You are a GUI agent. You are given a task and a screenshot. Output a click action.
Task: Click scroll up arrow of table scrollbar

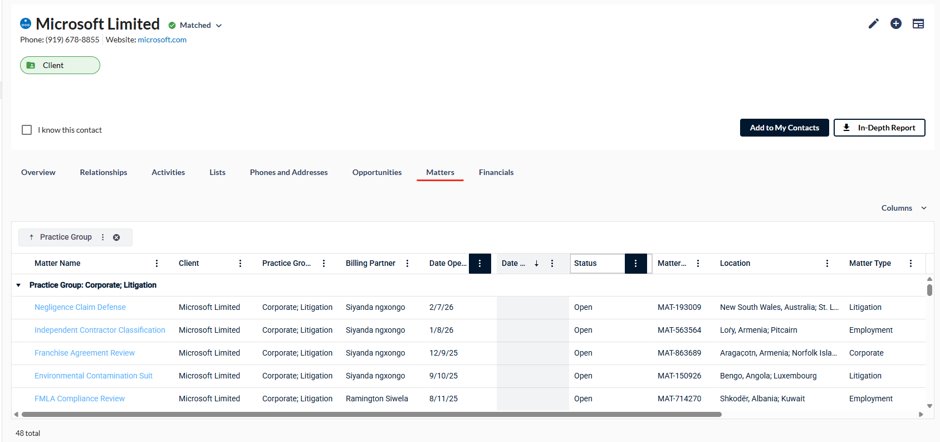pos(929,279)
